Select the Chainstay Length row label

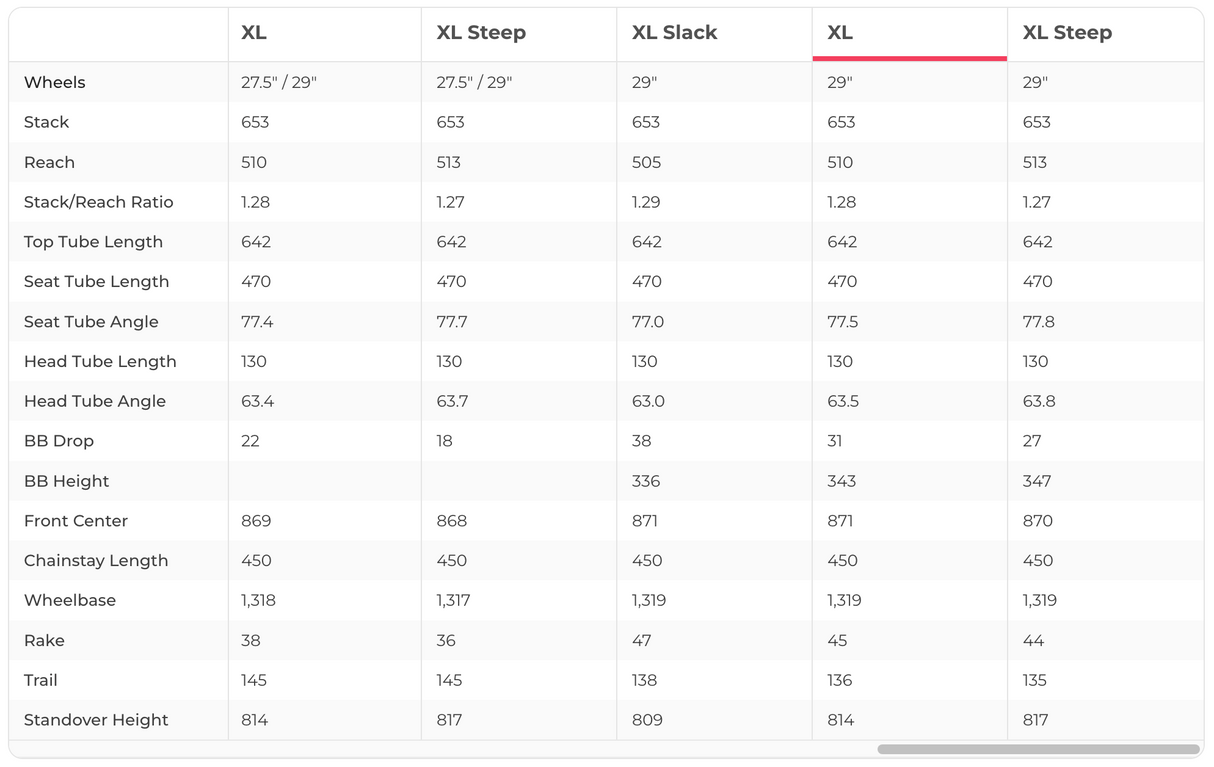pos(96,561)
